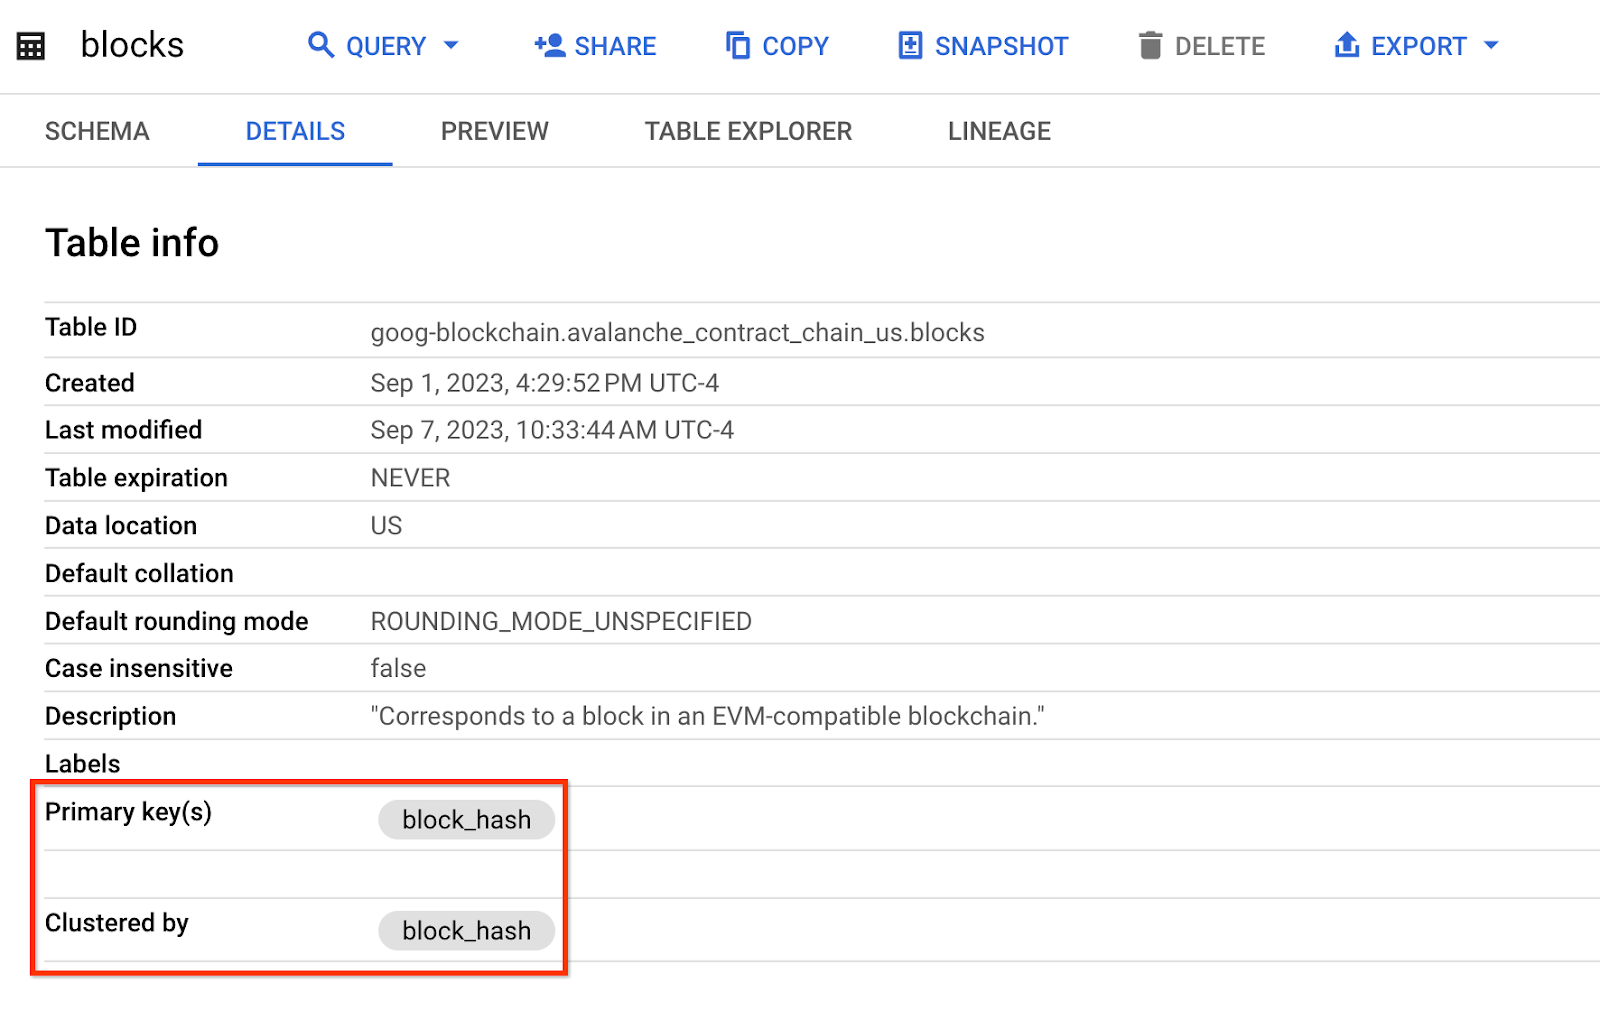
Task: Select the Lineage tab
Action: (998, 130)
